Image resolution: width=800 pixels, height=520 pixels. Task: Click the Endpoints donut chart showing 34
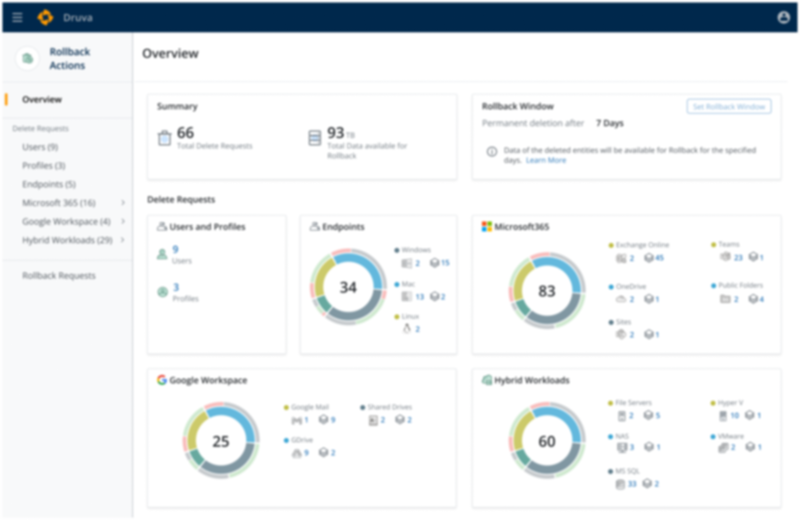[348, 287]
